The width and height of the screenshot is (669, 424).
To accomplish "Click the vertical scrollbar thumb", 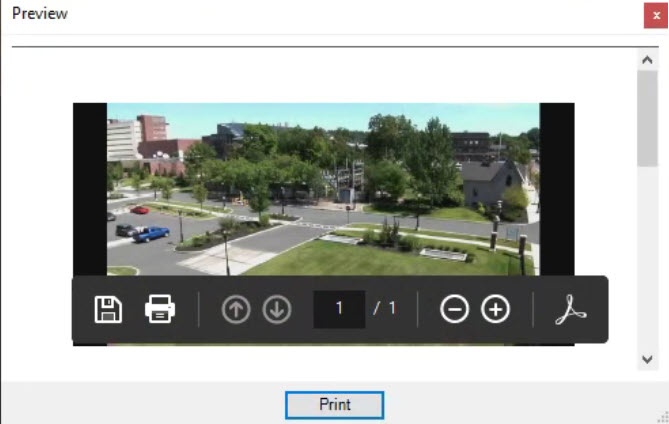I will pos(647,118).
